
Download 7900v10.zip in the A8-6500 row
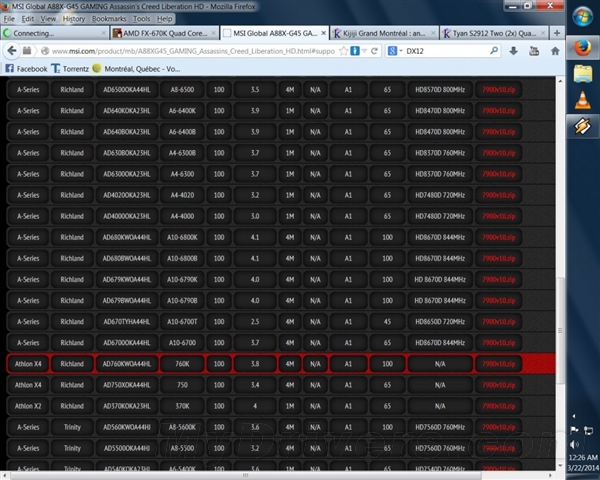[498, 90]
